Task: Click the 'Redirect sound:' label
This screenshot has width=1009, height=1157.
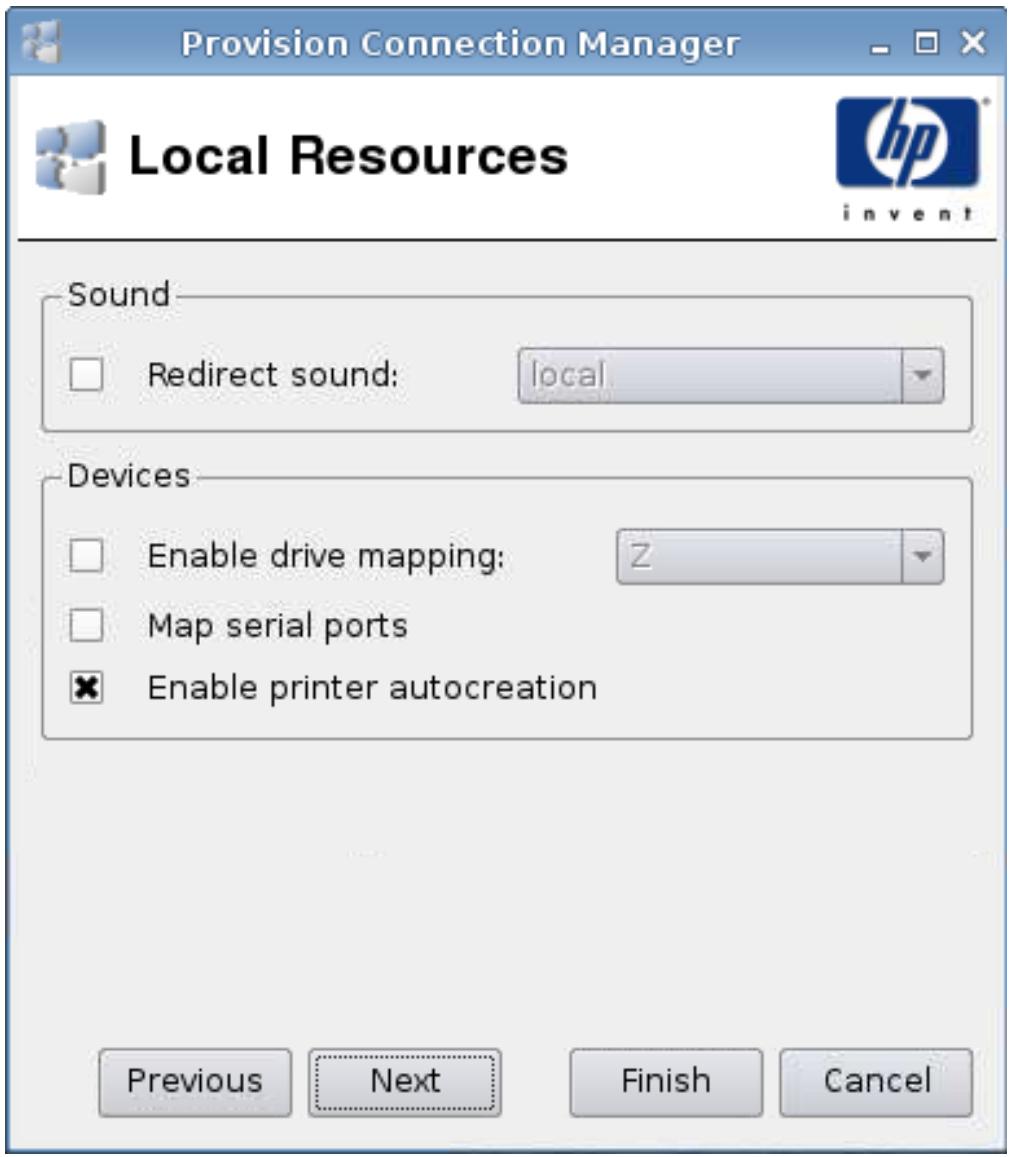Action: pos(273,375)
